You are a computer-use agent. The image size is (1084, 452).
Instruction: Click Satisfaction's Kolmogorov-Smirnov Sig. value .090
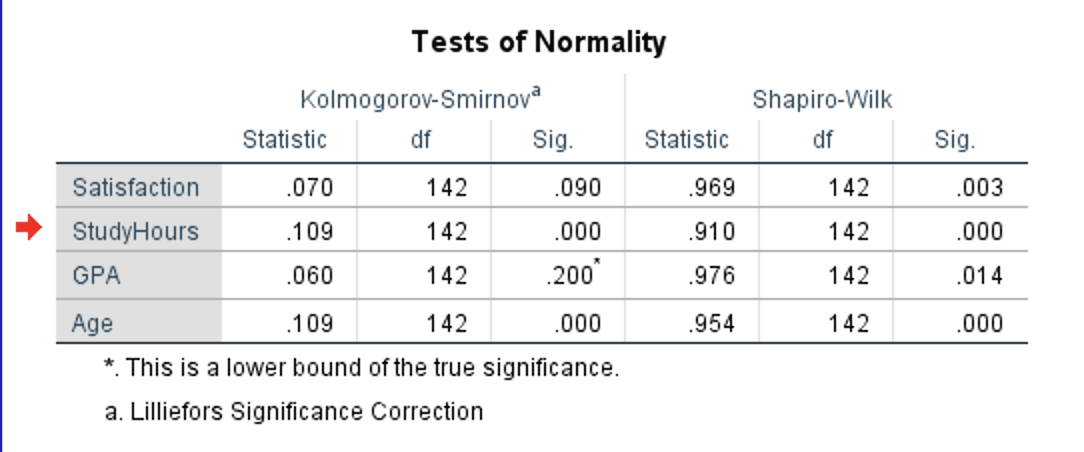pyautogui.click(x=577, y=187)
